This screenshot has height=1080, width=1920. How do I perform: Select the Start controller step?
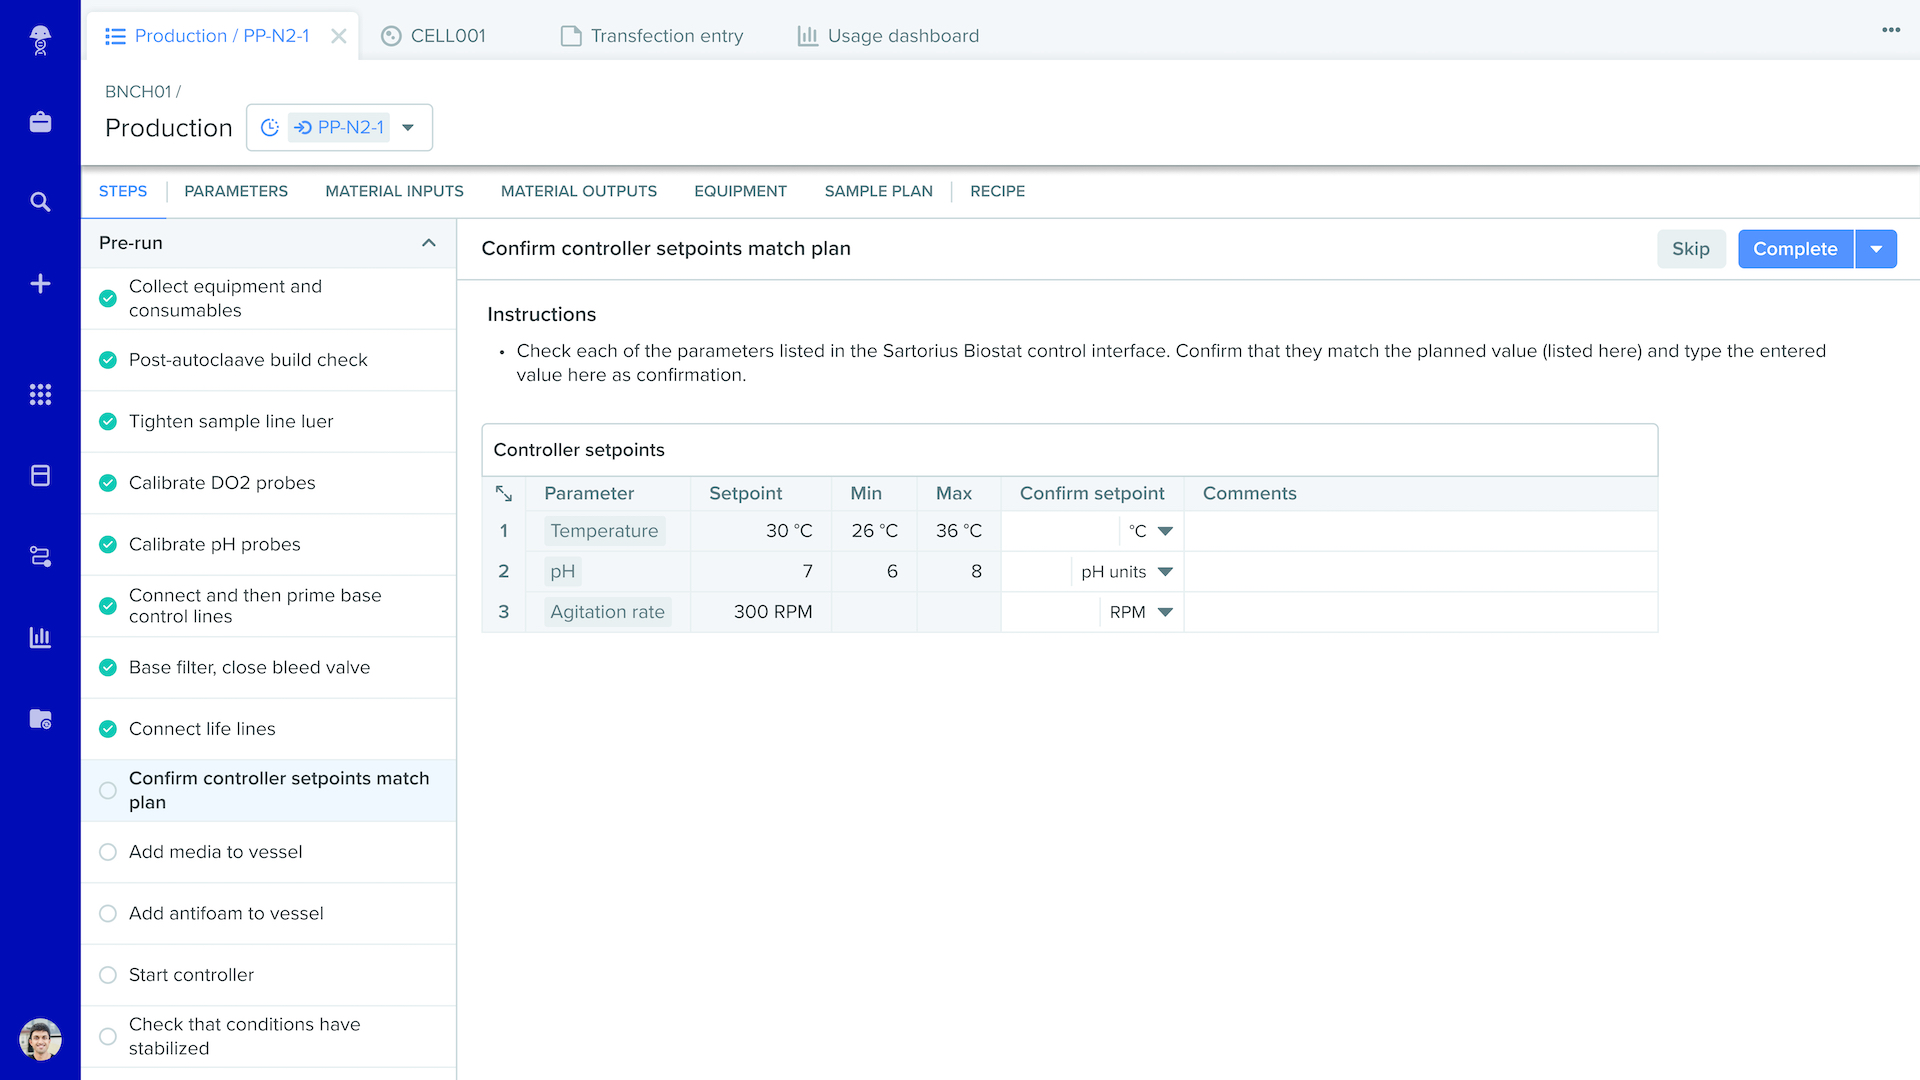tap(268, 975)
